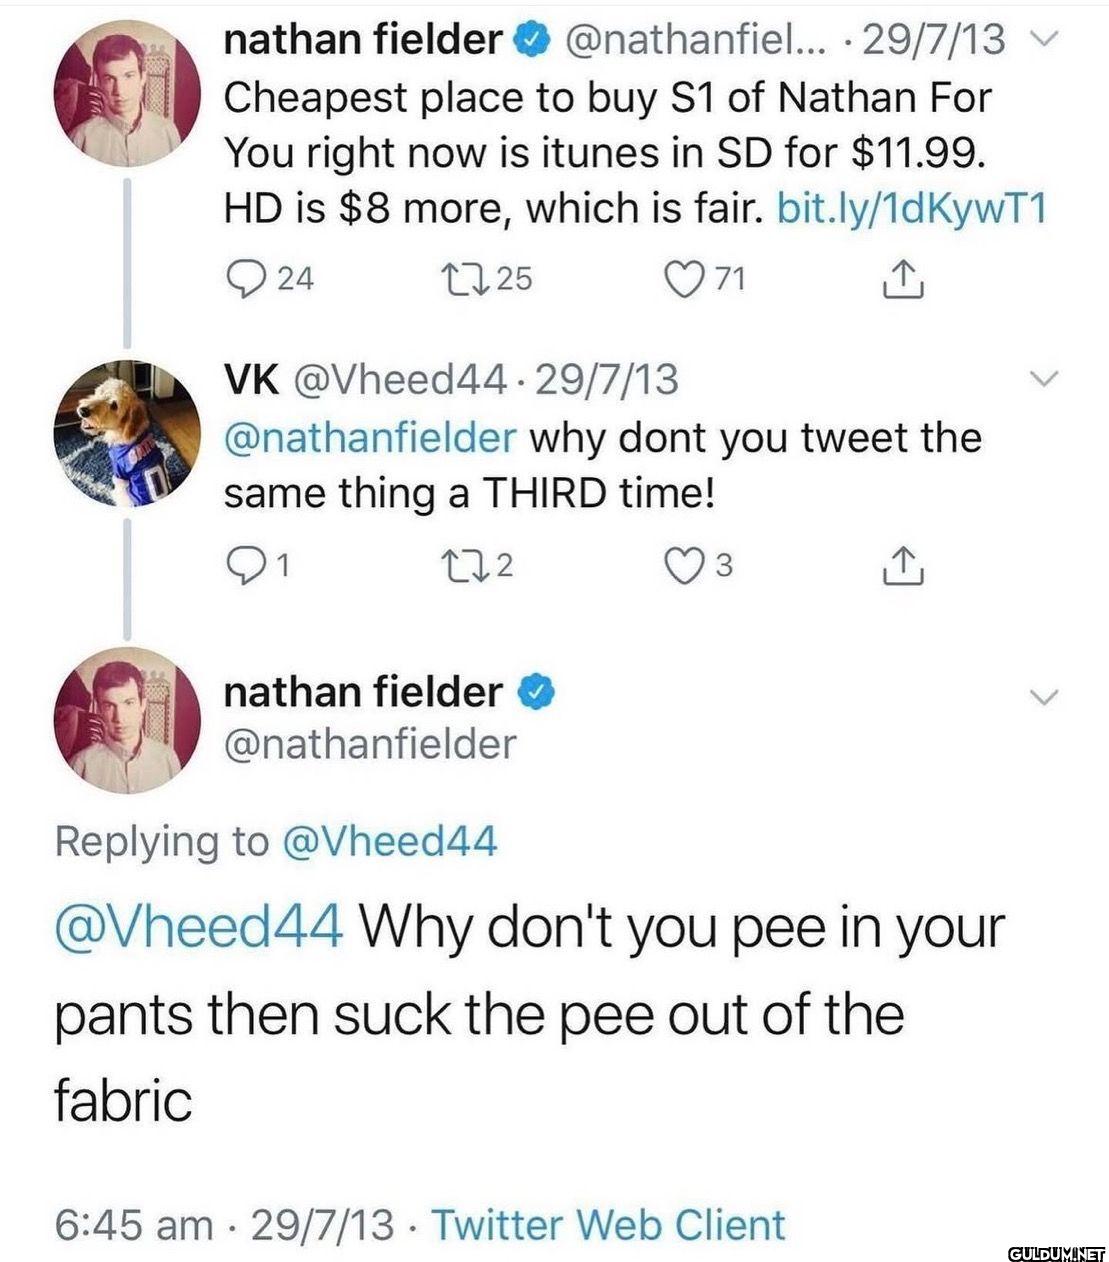This screenshot has height=1262, width=1109.
Task: Open @Vheed44 in Replying to line
Action: 390,841
